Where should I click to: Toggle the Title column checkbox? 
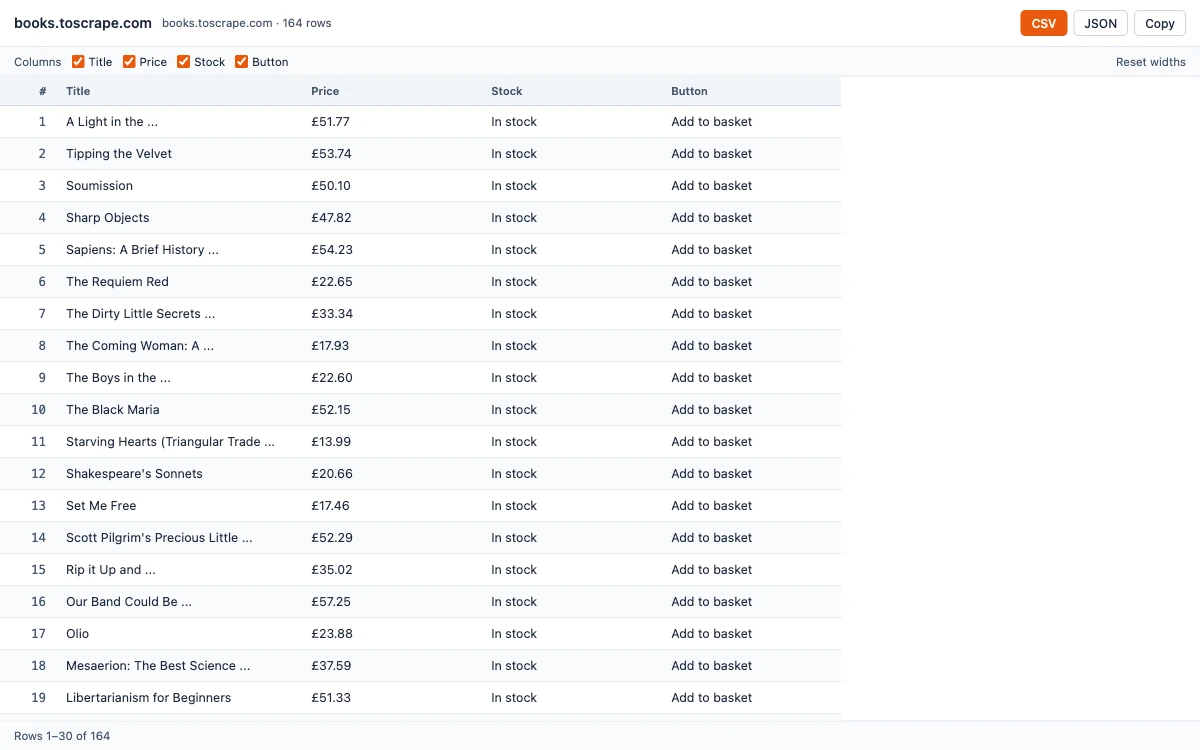point(78,62)
